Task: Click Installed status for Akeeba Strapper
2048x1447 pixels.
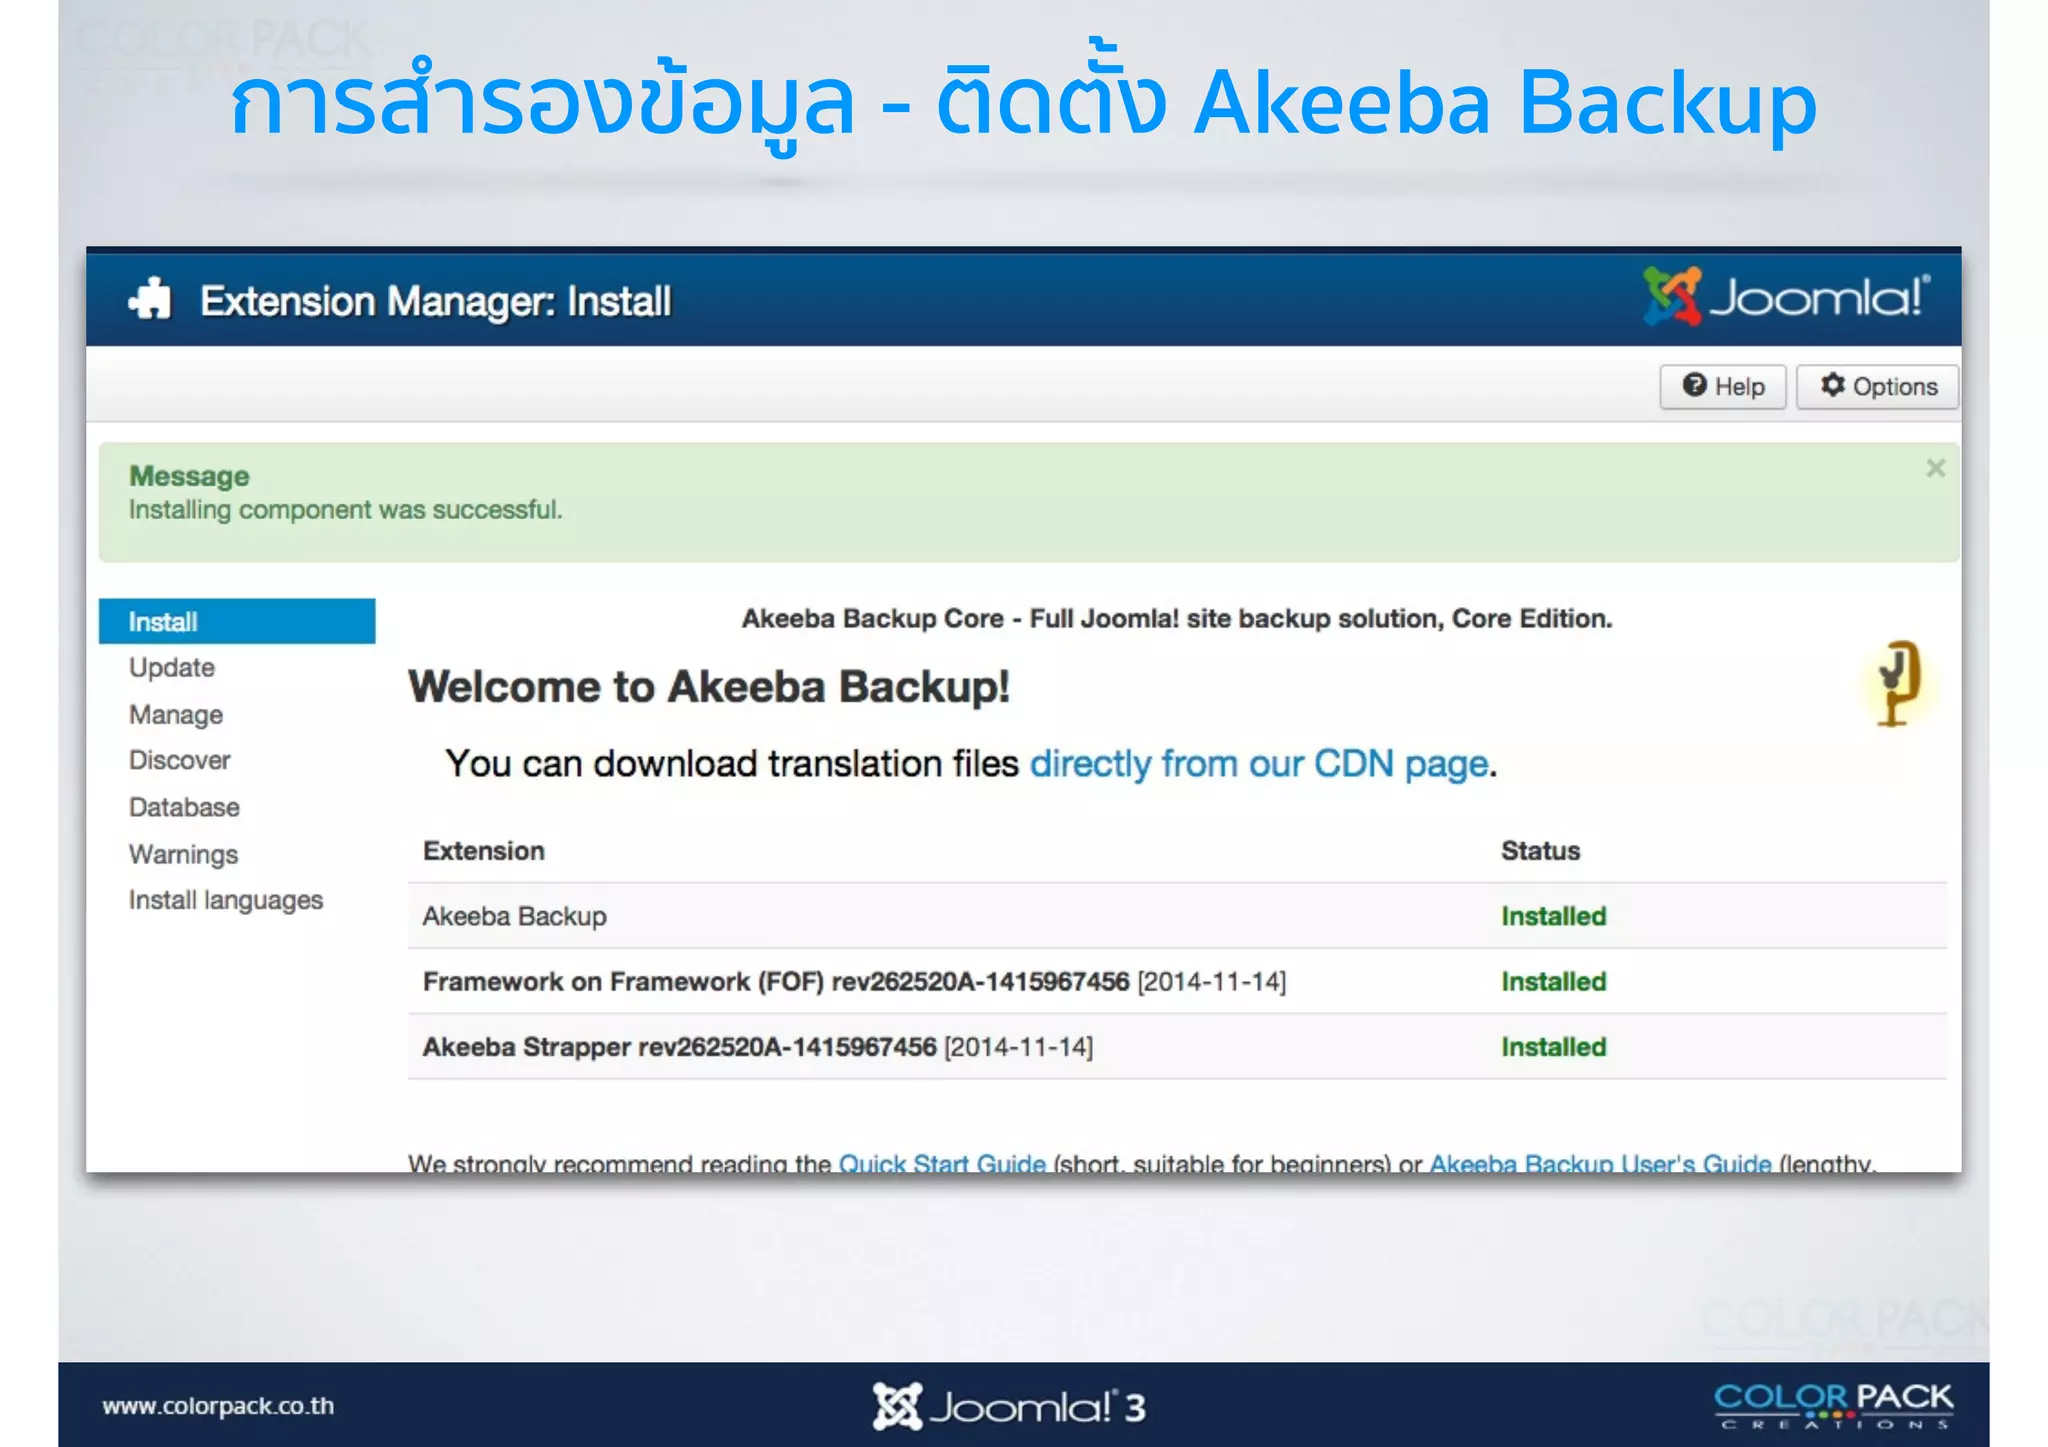Action: 1553,1047
